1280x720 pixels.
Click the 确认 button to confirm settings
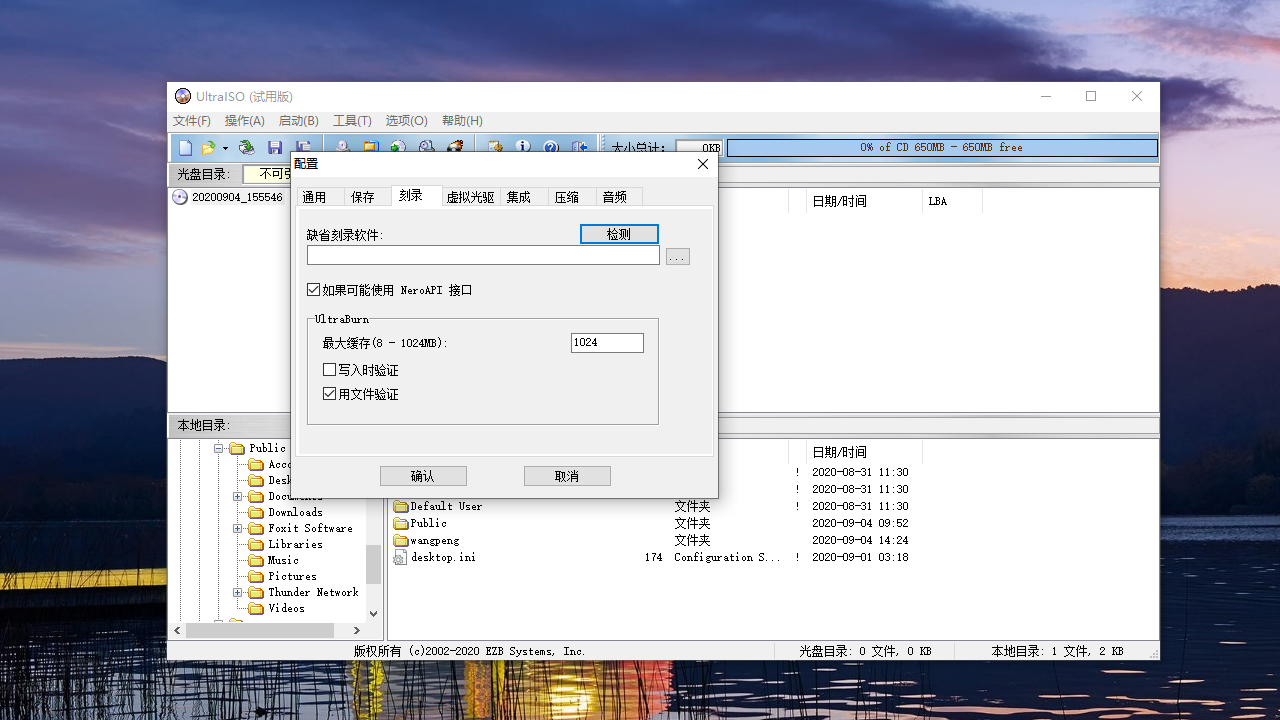click(422, 475)
